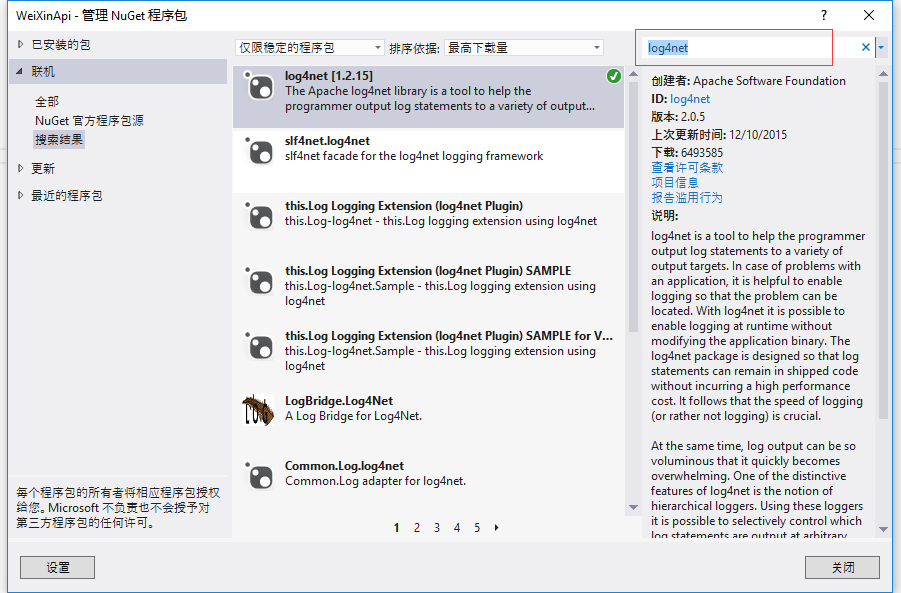Click the Common.Log.log4net package icon
This screenshot has width=901, height=593.
[x=259, y=477]
